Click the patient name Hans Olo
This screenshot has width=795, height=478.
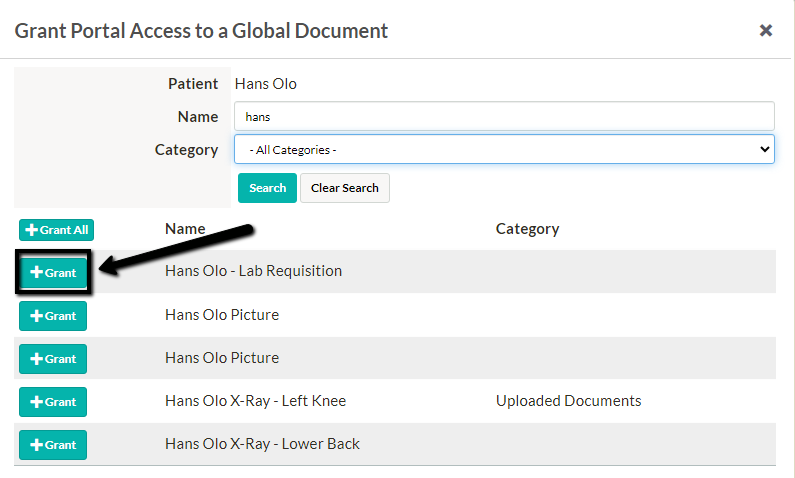(x=266, y=84)
